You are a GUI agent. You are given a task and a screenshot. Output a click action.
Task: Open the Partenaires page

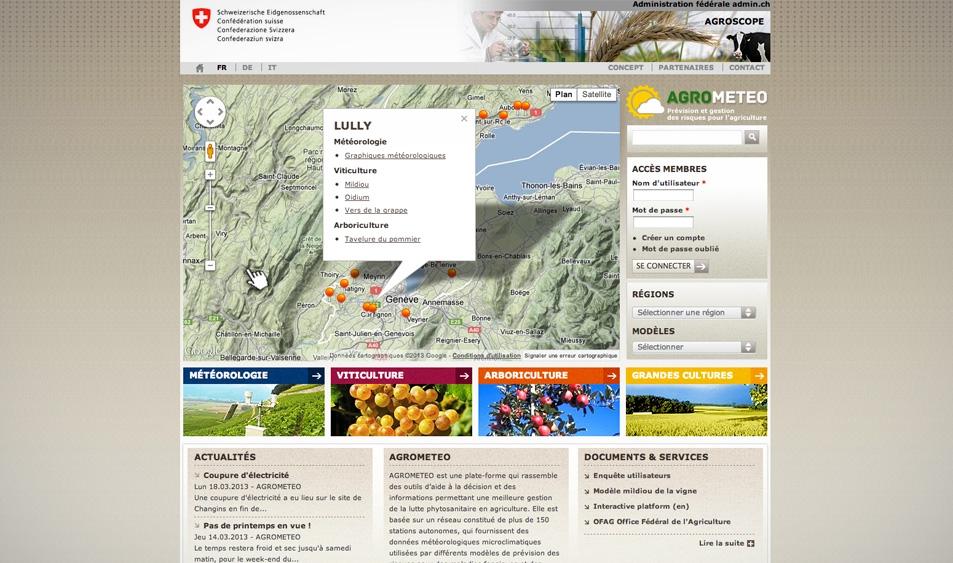(x=686, y=67)
